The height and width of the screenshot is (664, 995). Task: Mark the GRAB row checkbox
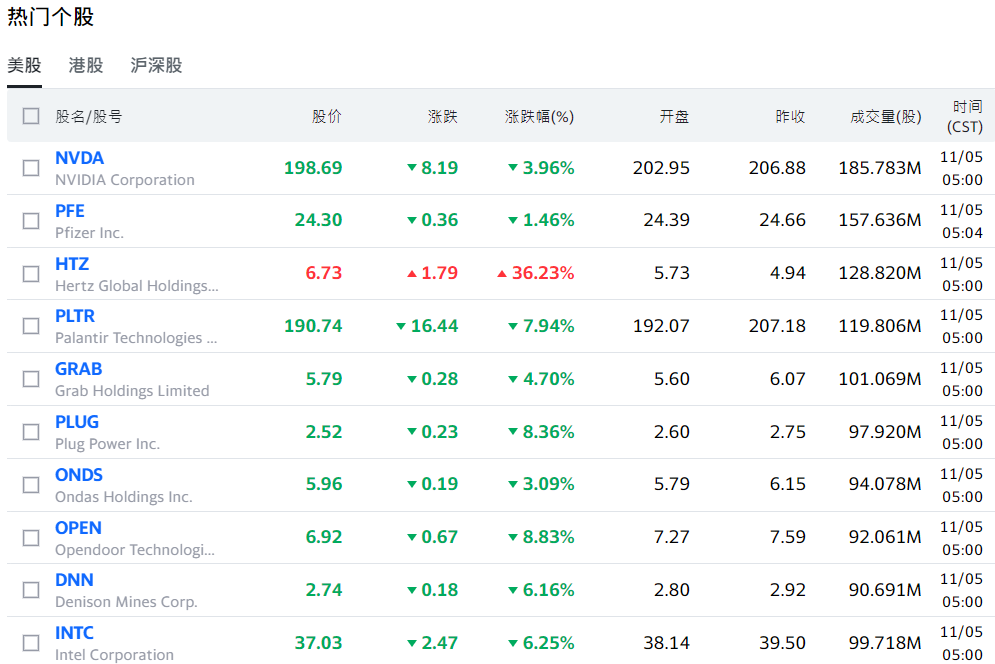31,379
